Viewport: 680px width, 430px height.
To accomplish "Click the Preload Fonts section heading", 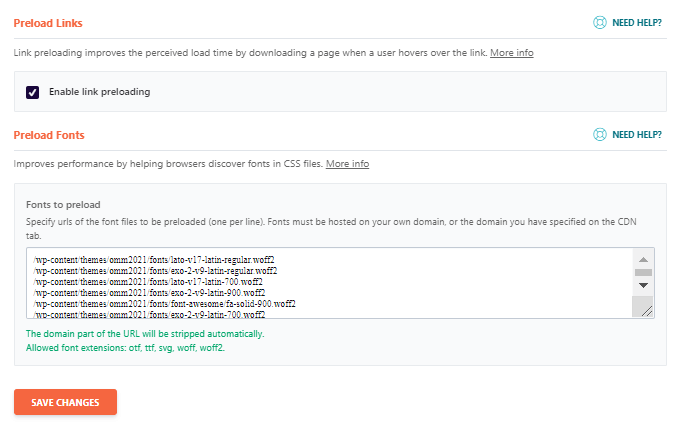I will tap(49, 134).
